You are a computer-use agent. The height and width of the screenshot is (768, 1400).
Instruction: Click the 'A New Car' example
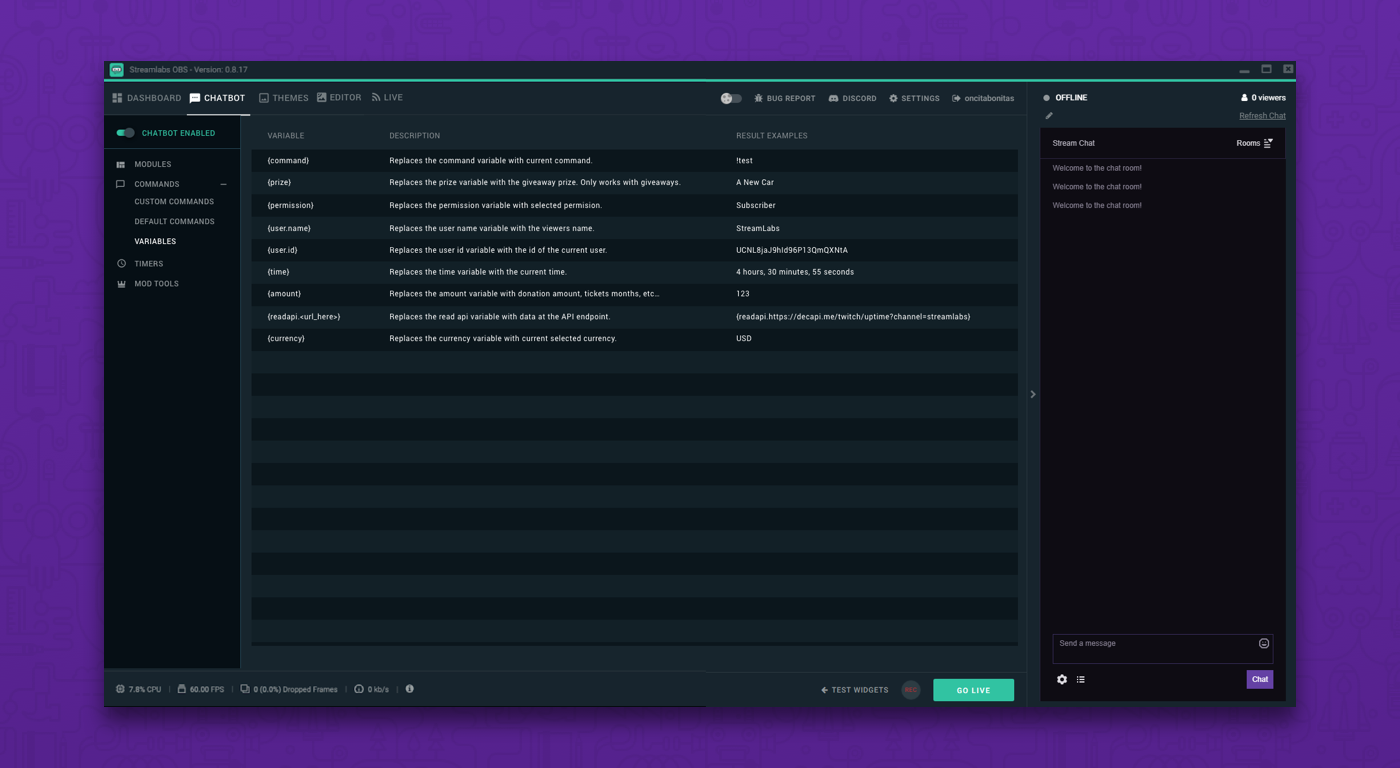[755, 182]
